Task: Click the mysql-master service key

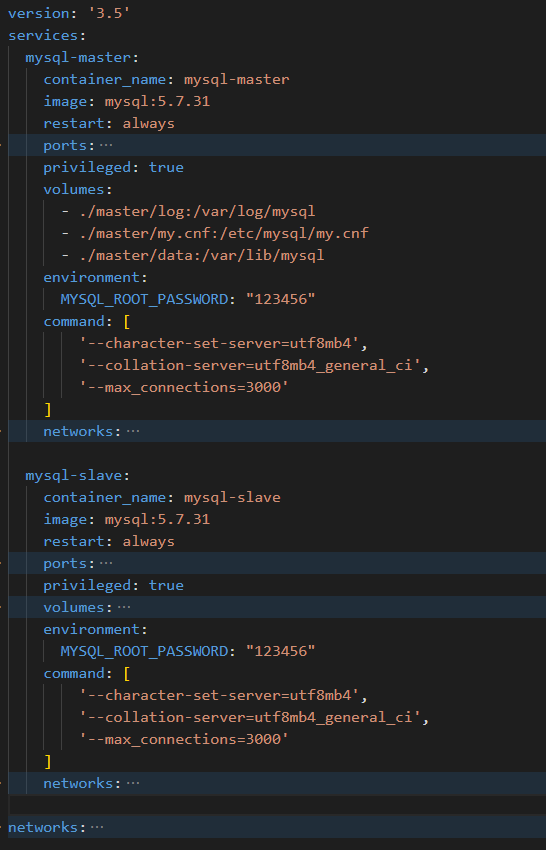Action: (x=78, y=58)
